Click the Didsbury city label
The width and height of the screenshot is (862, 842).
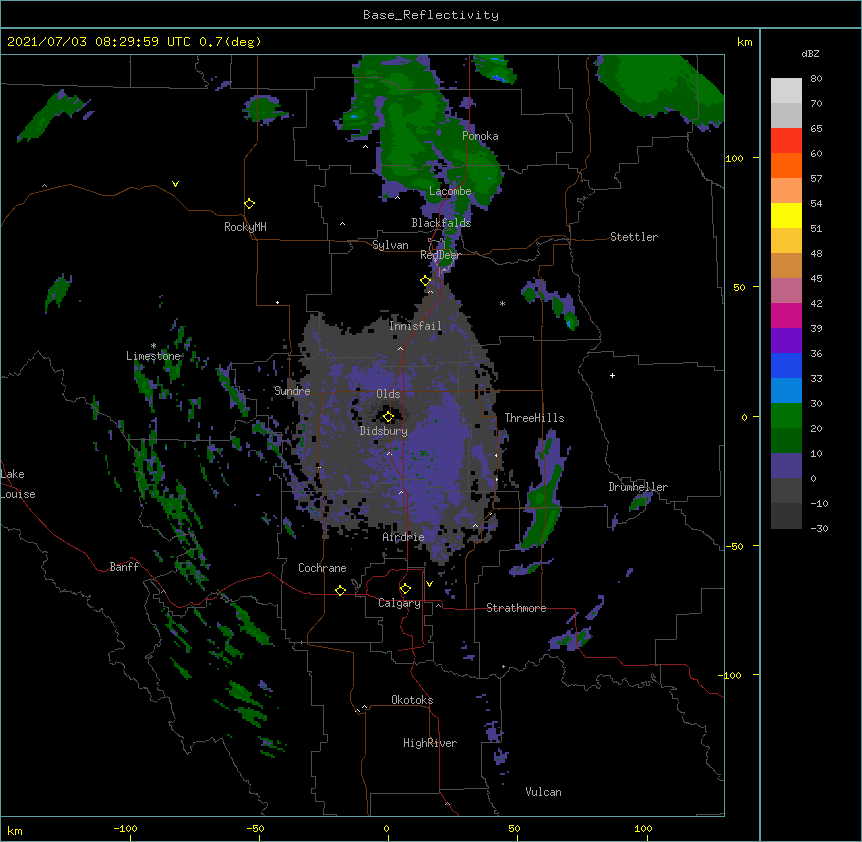pos(384,431)
